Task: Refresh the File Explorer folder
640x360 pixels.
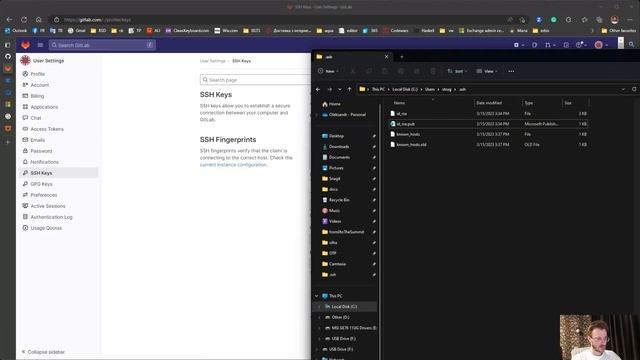Action: [634, 89]
